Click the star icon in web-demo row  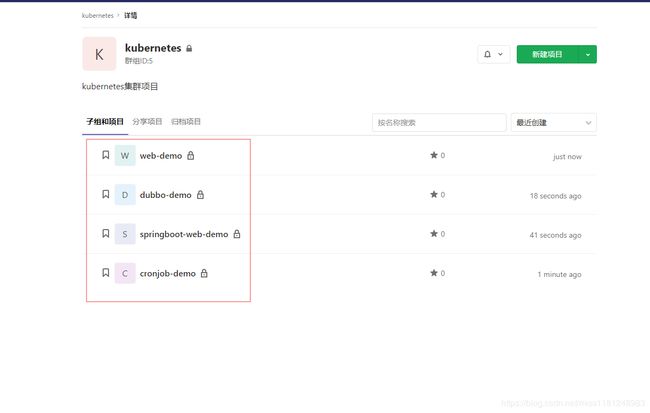[x=434, y=155]
